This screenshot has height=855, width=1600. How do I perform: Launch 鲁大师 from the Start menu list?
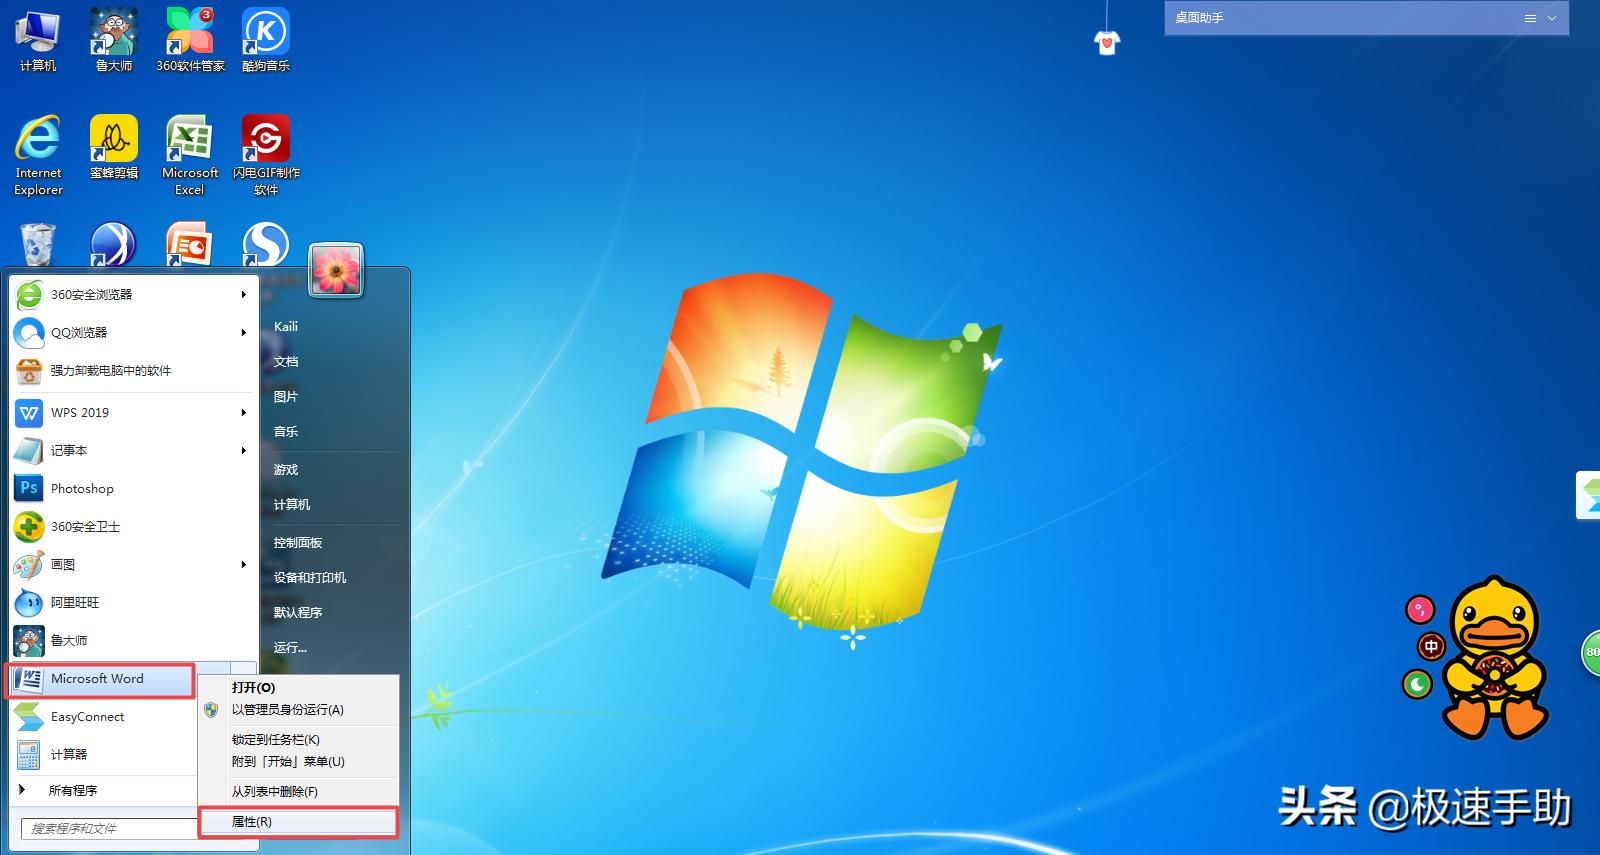[x=132, y=641]
